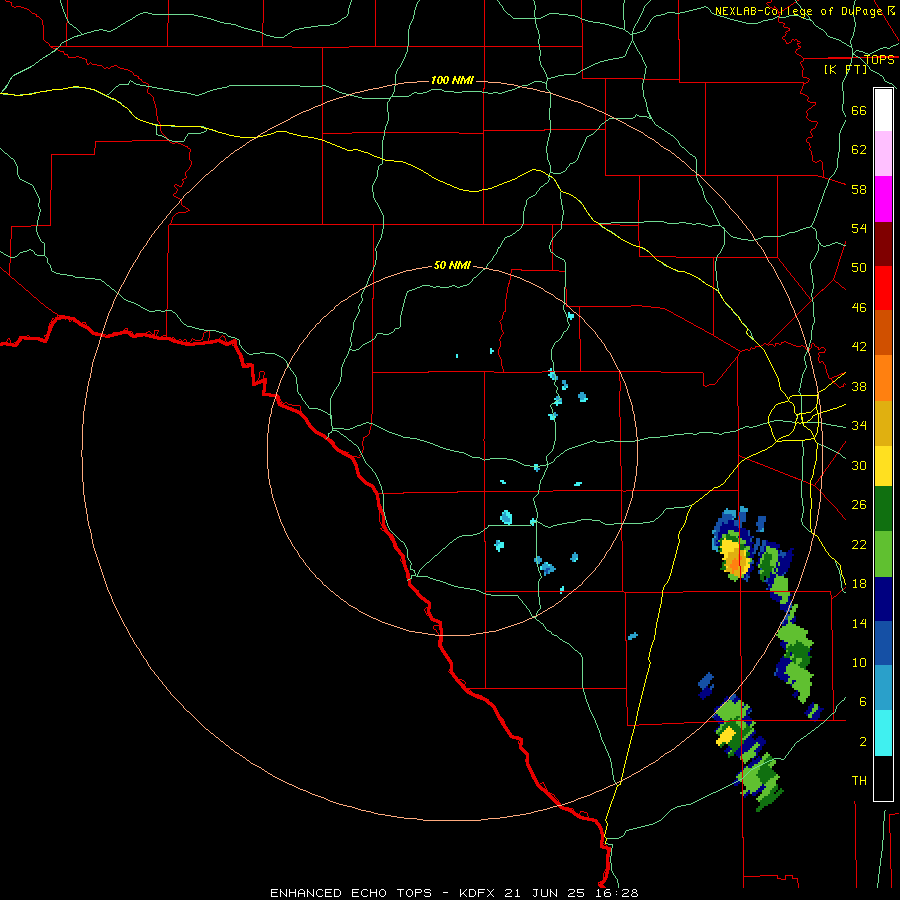Click the legend value "22"

859,545
